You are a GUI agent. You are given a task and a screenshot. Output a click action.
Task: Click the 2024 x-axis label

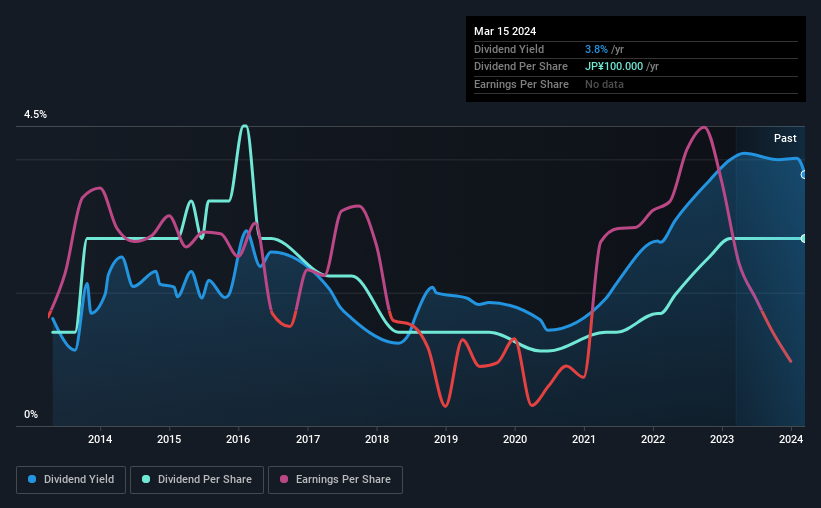point(791,439)
